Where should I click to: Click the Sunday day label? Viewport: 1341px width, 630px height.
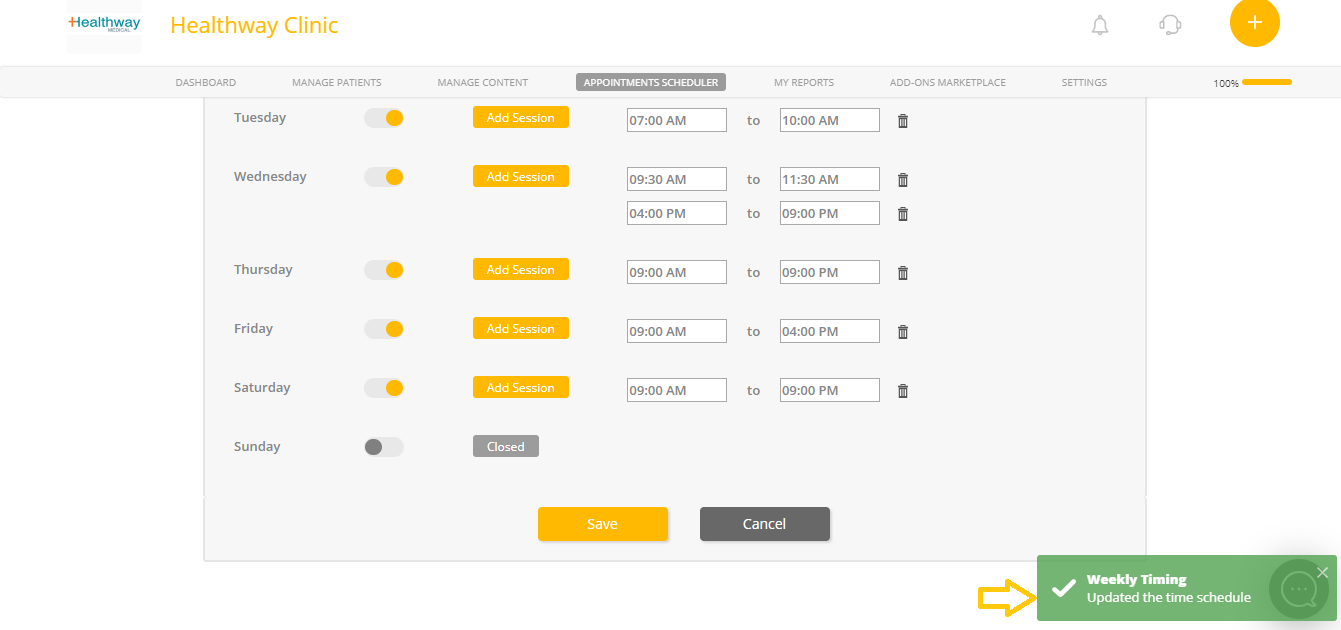257,447
